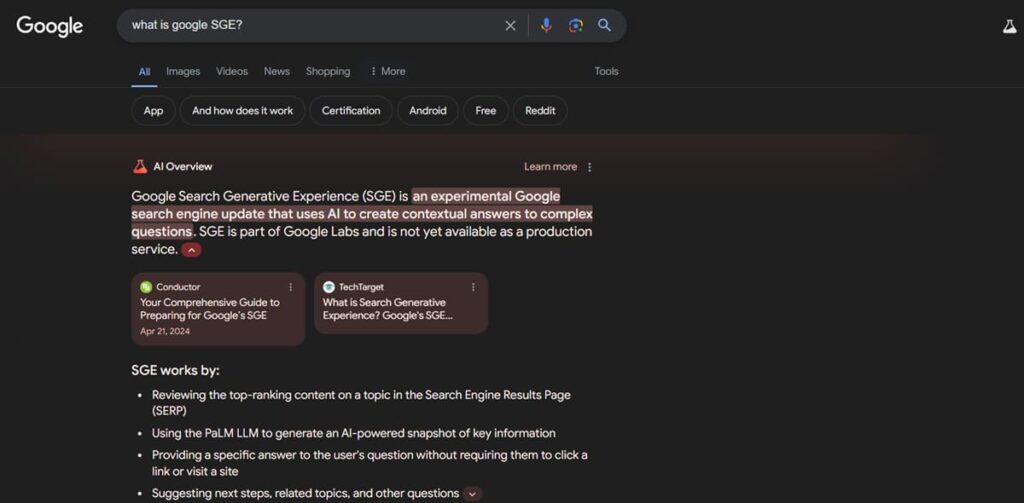
Task: Select the News tab
Action: coord(277,71)
